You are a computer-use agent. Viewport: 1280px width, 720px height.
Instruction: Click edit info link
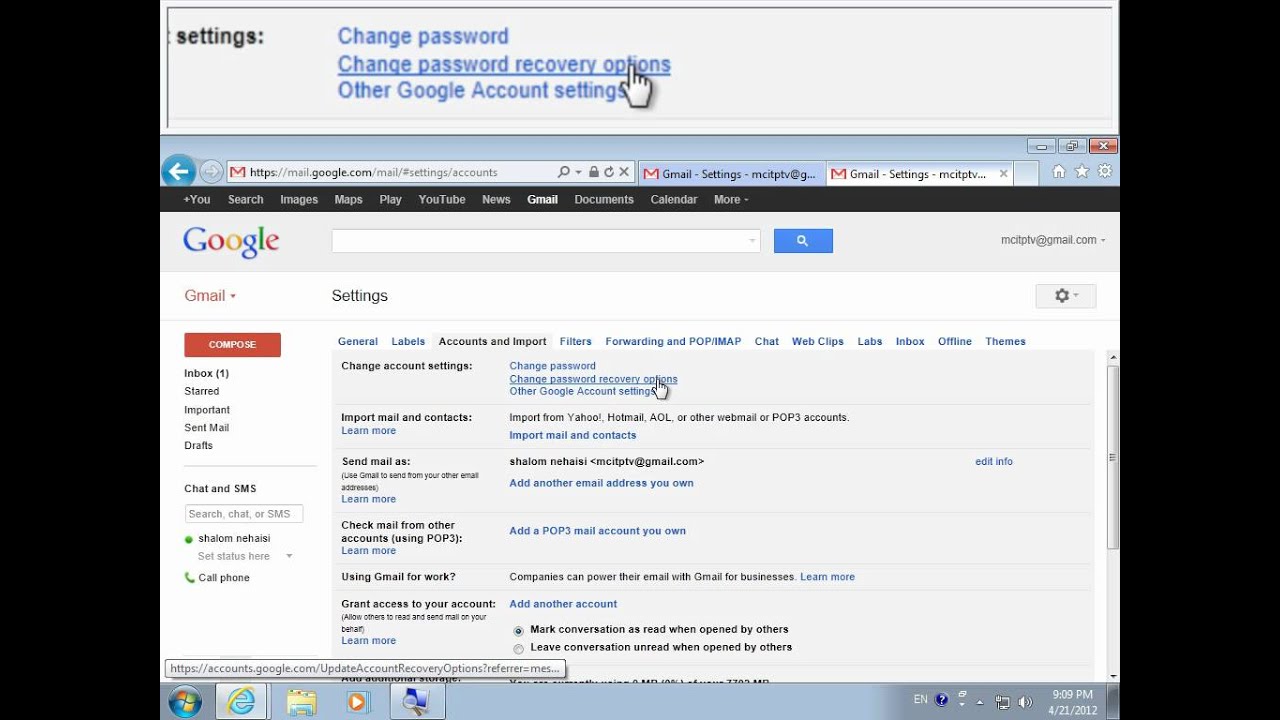pos(994,462)
